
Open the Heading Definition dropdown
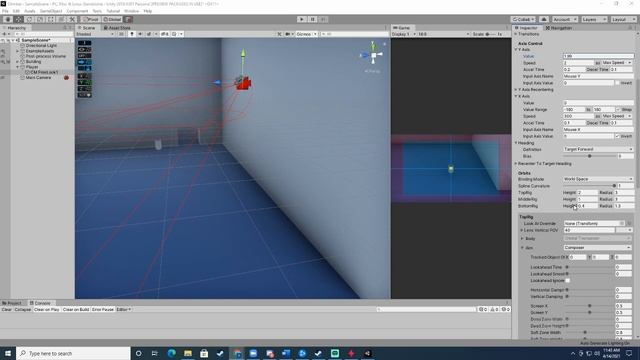pyautogui.click(x=598, y=149)
